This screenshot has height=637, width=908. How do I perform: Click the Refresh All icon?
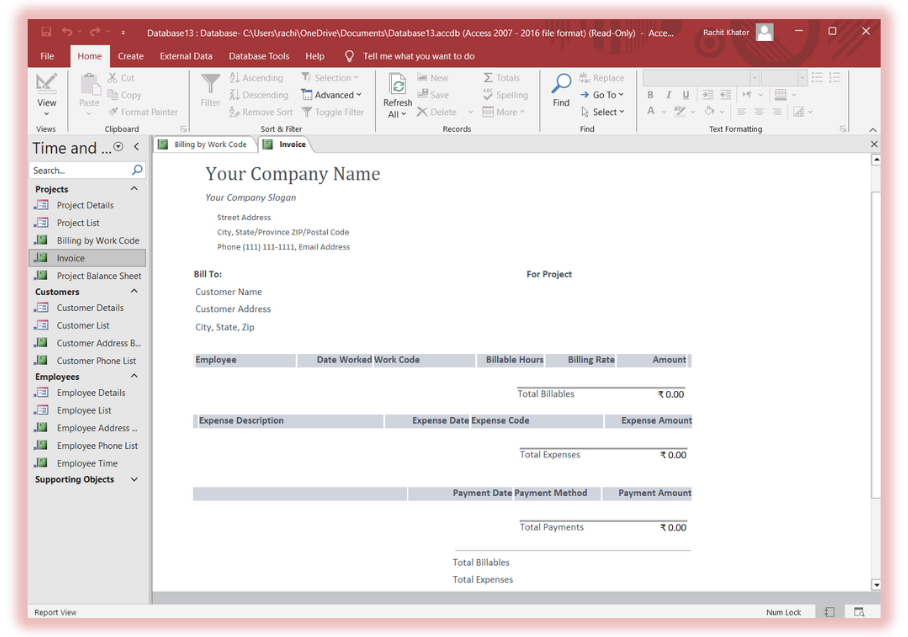pos(397,86)
